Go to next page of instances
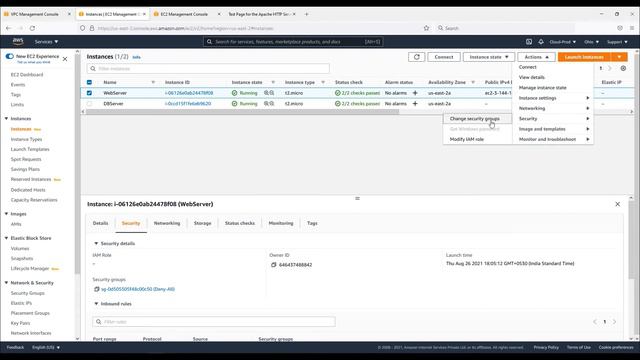The image size is (640, 360). [610, 68]
